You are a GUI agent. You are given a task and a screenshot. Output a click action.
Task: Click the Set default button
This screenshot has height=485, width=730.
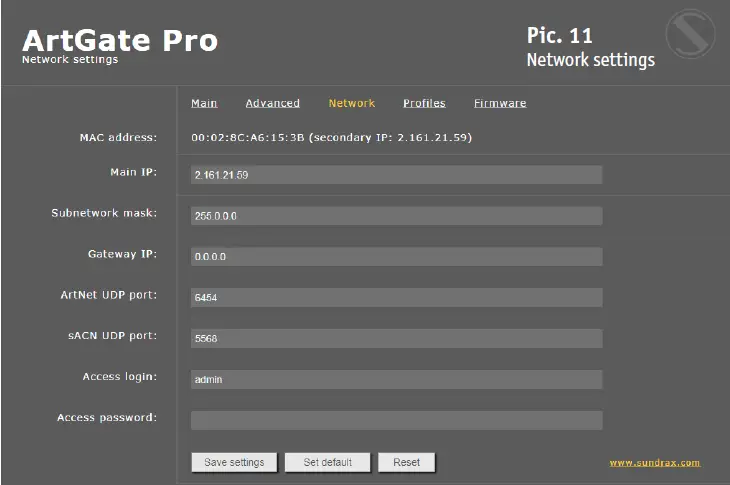tap(328, 462)
